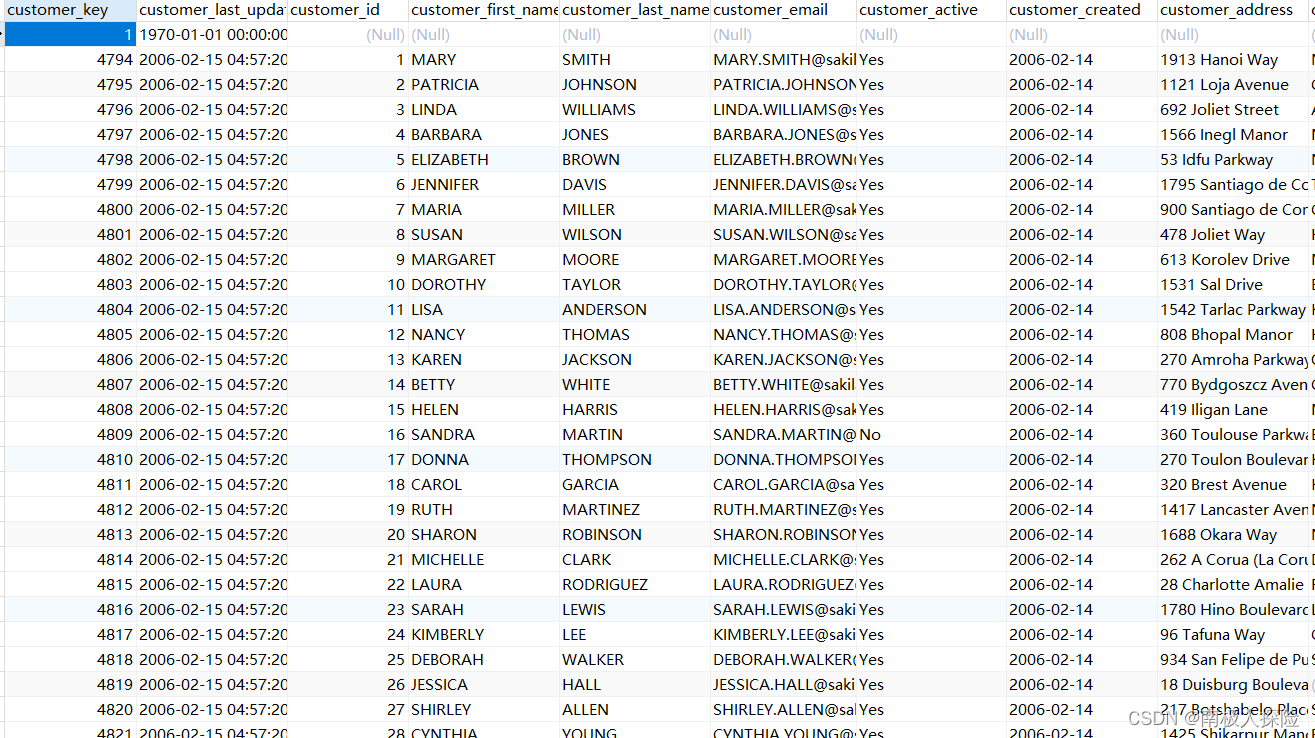Screen dimensions: 1315x738
Task: Click the last name cell DAVIS
Action: coord(635,184)
